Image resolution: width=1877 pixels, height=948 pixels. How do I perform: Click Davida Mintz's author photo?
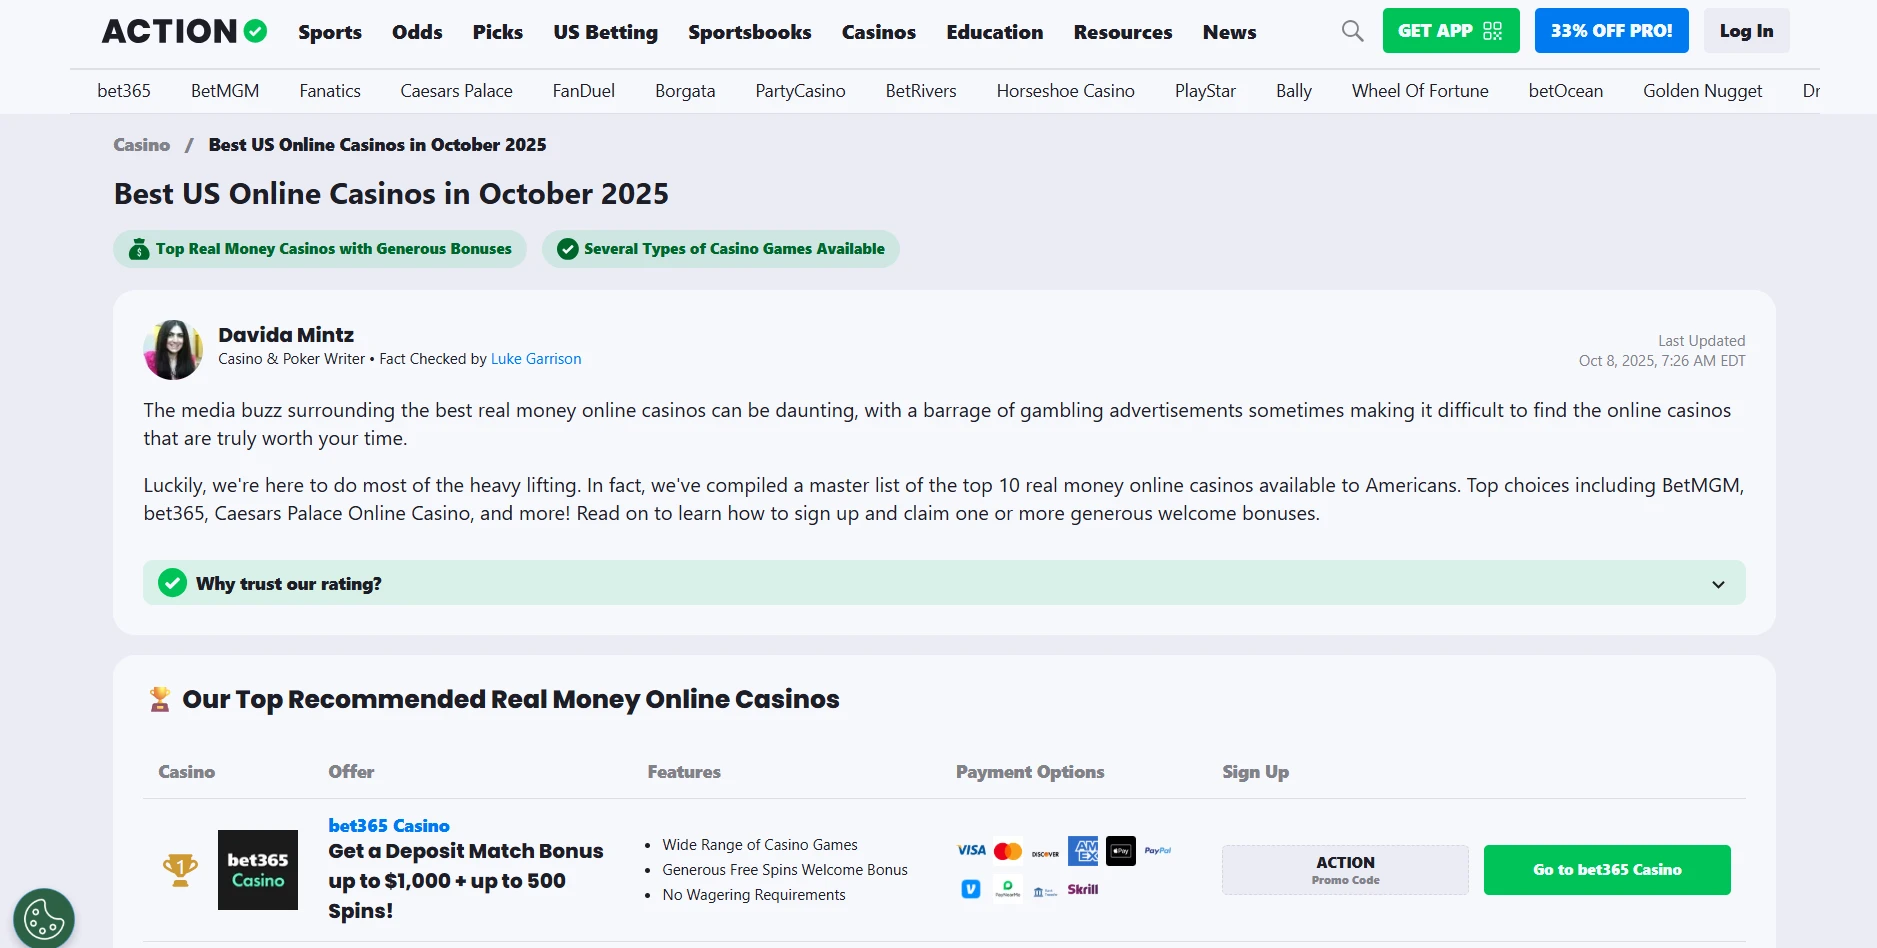pyautogui.click(x=173, y=350)
